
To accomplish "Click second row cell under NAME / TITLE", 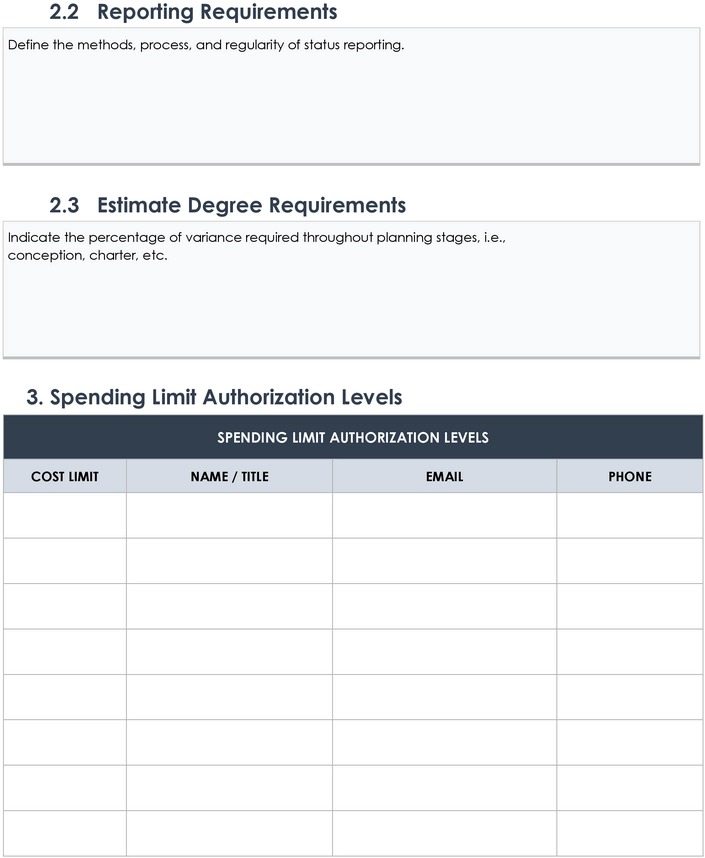I will (x=229, y=561).
